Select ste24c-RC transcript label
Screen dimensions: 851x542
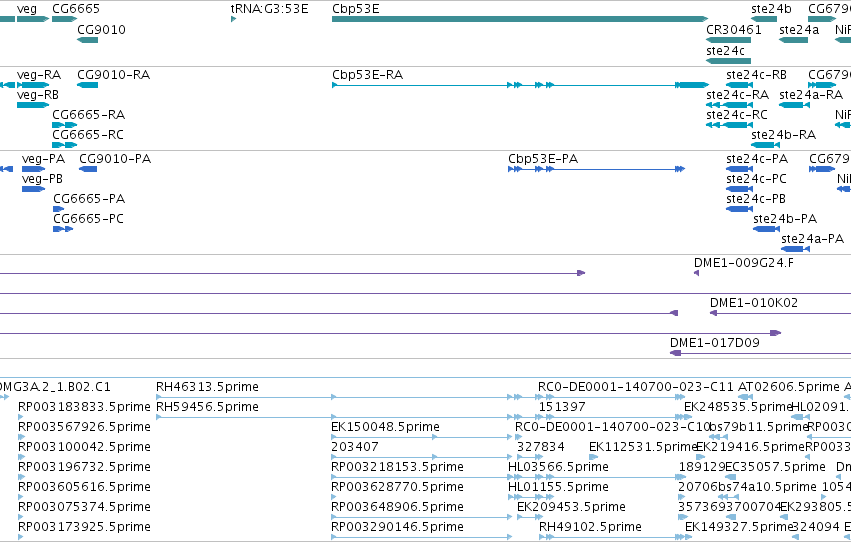pyautogui.click(x=736, y=114)
